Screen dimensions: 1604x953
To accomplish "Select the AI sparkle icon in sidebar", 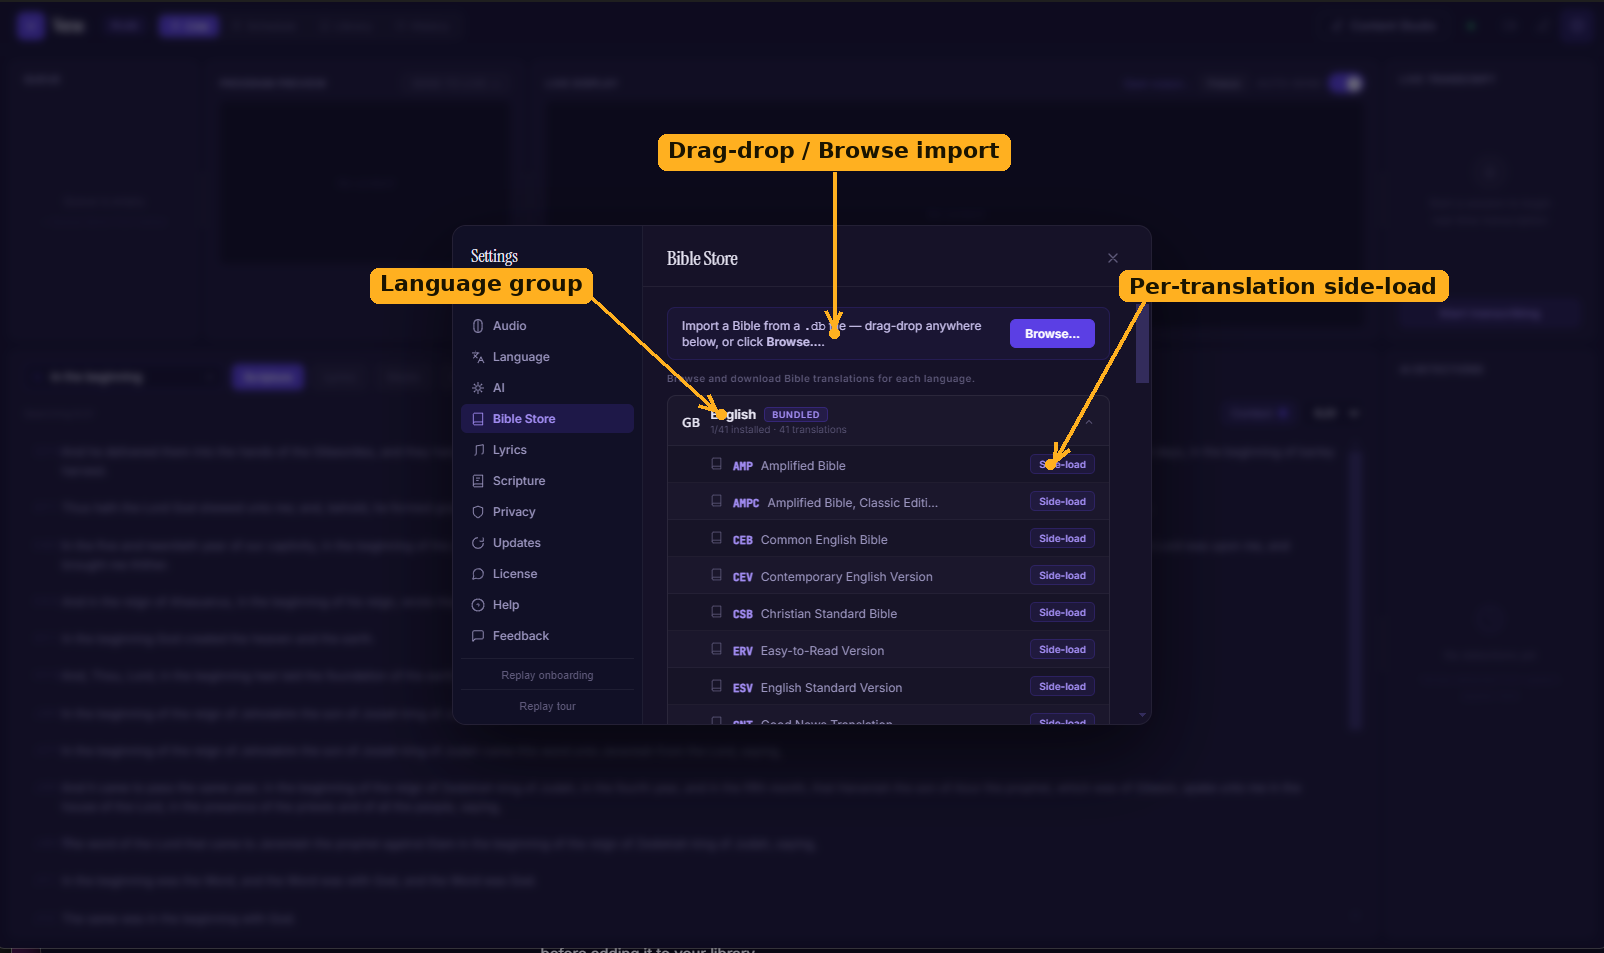I will point(478,388).
